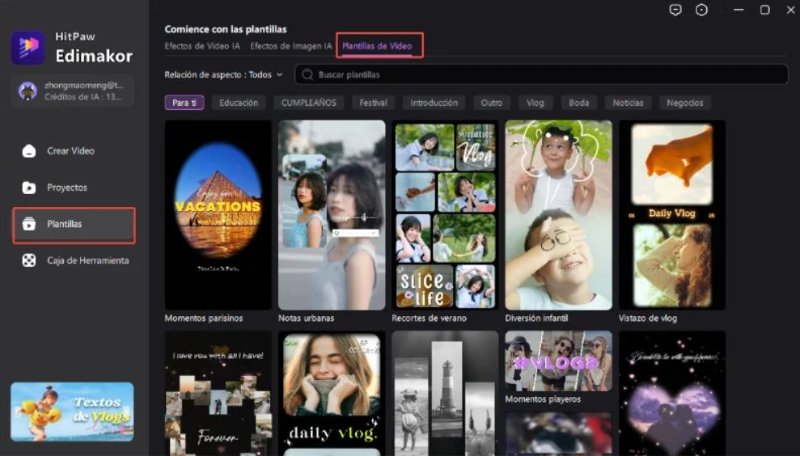The image size is (800, 456).
Task: Maximize the Edimakor window
Action: tap(765, 10)
